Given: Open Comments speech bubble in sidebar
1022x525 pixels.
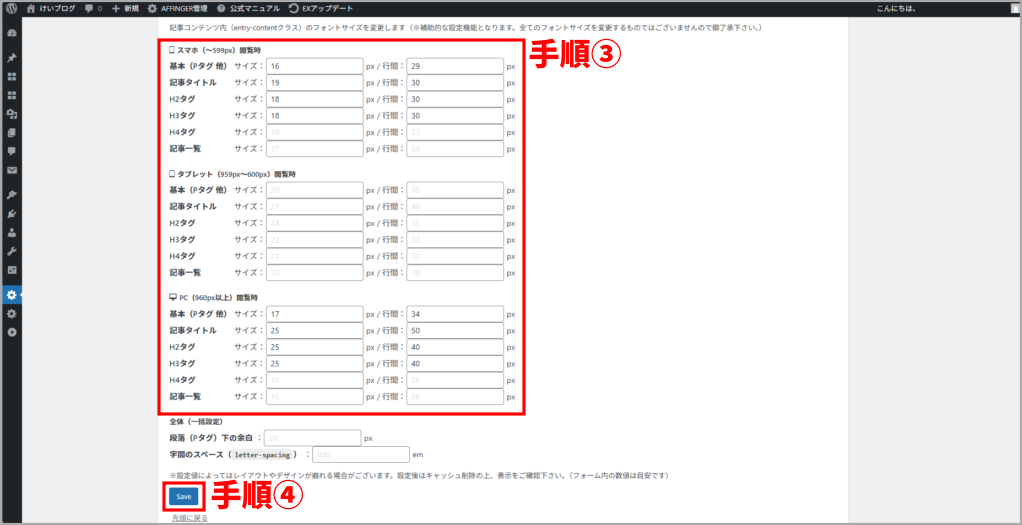Looking at the screenshot, I should [12, 151].
